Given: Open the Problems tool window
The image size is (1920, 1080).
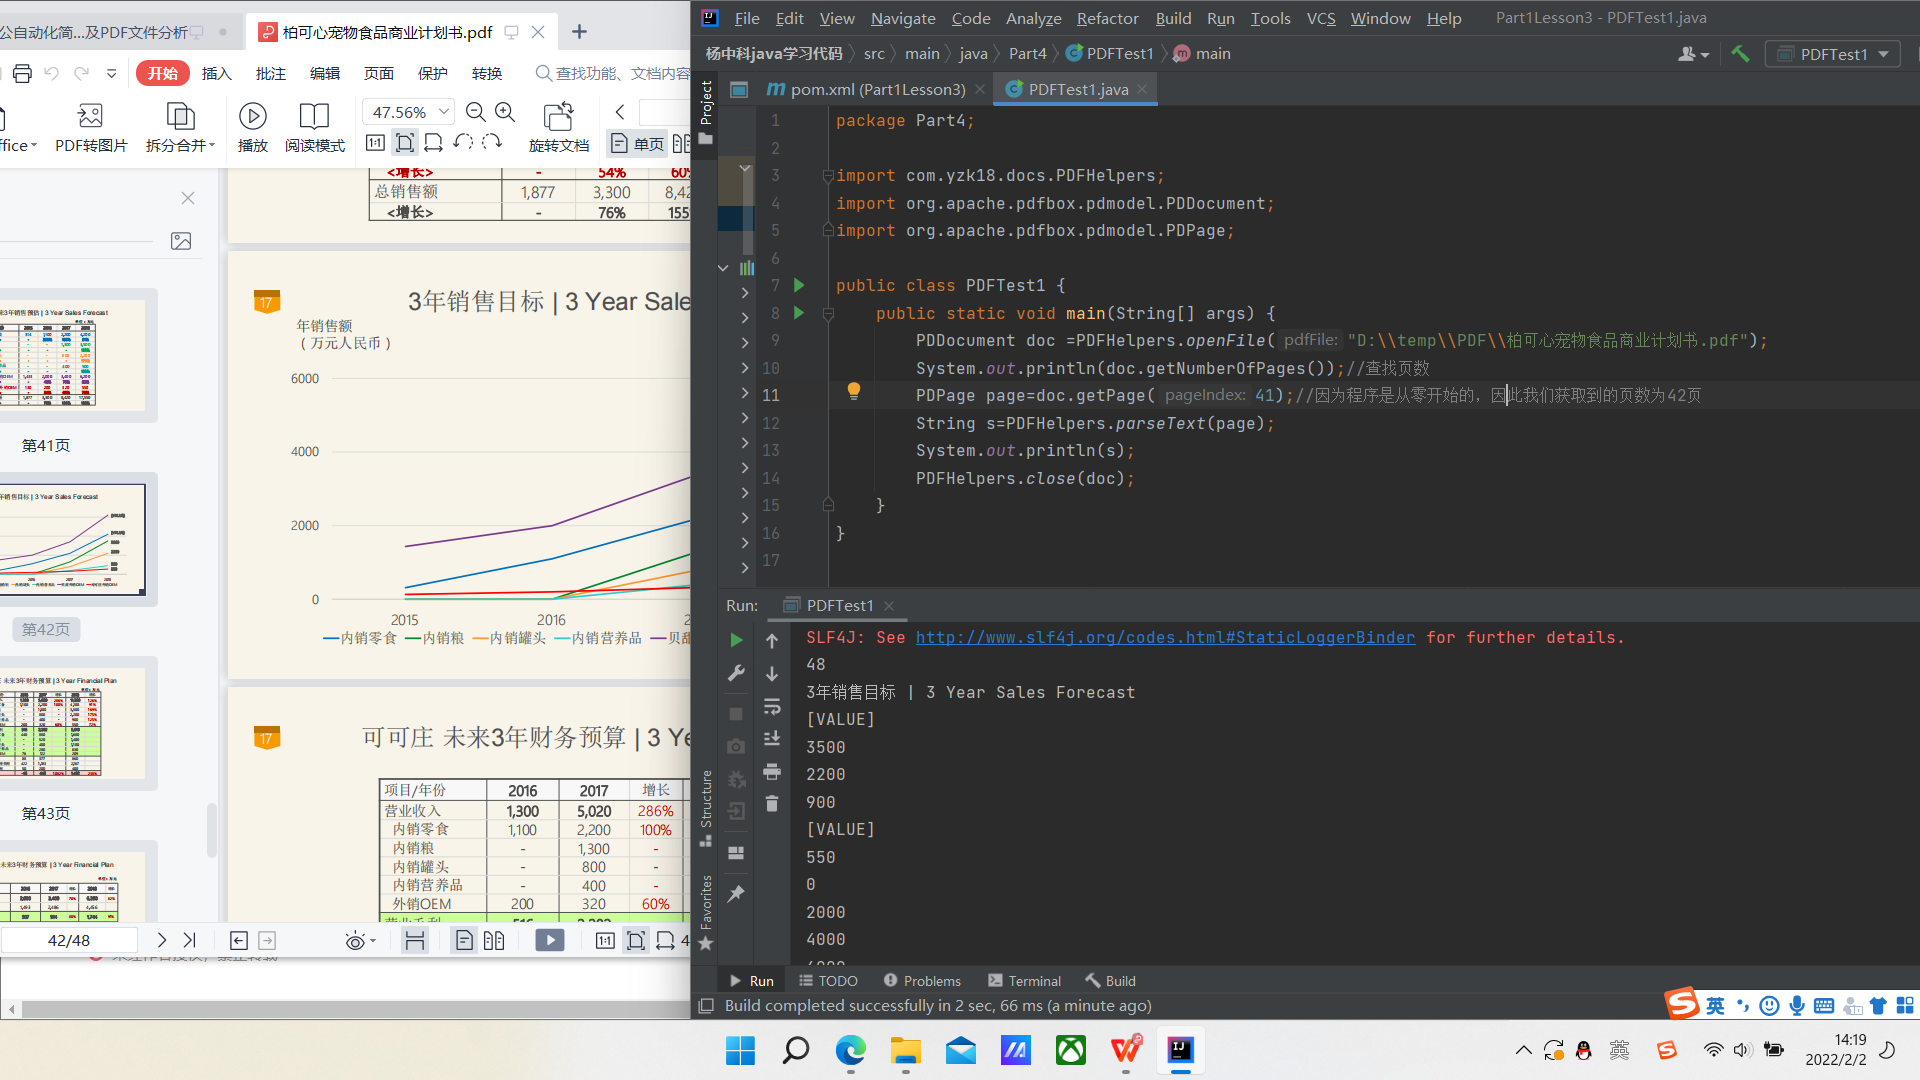Looking at the screenshot, I should [x=922, y=980].
